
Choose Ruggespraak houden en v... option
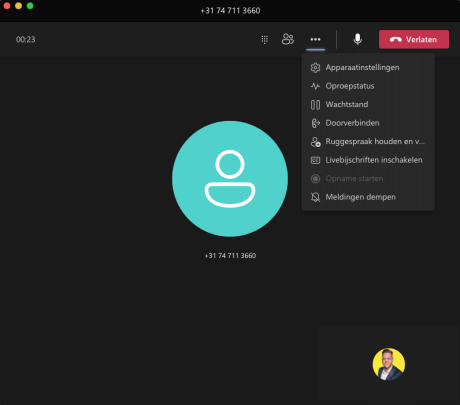point(368,141)
